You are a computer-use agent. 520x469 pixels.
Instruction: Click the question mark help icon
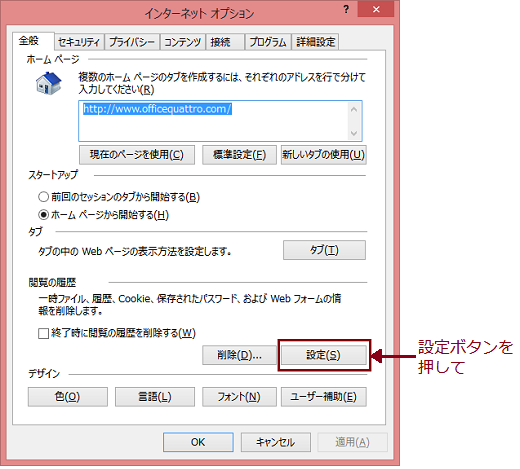tap(346, 9)
